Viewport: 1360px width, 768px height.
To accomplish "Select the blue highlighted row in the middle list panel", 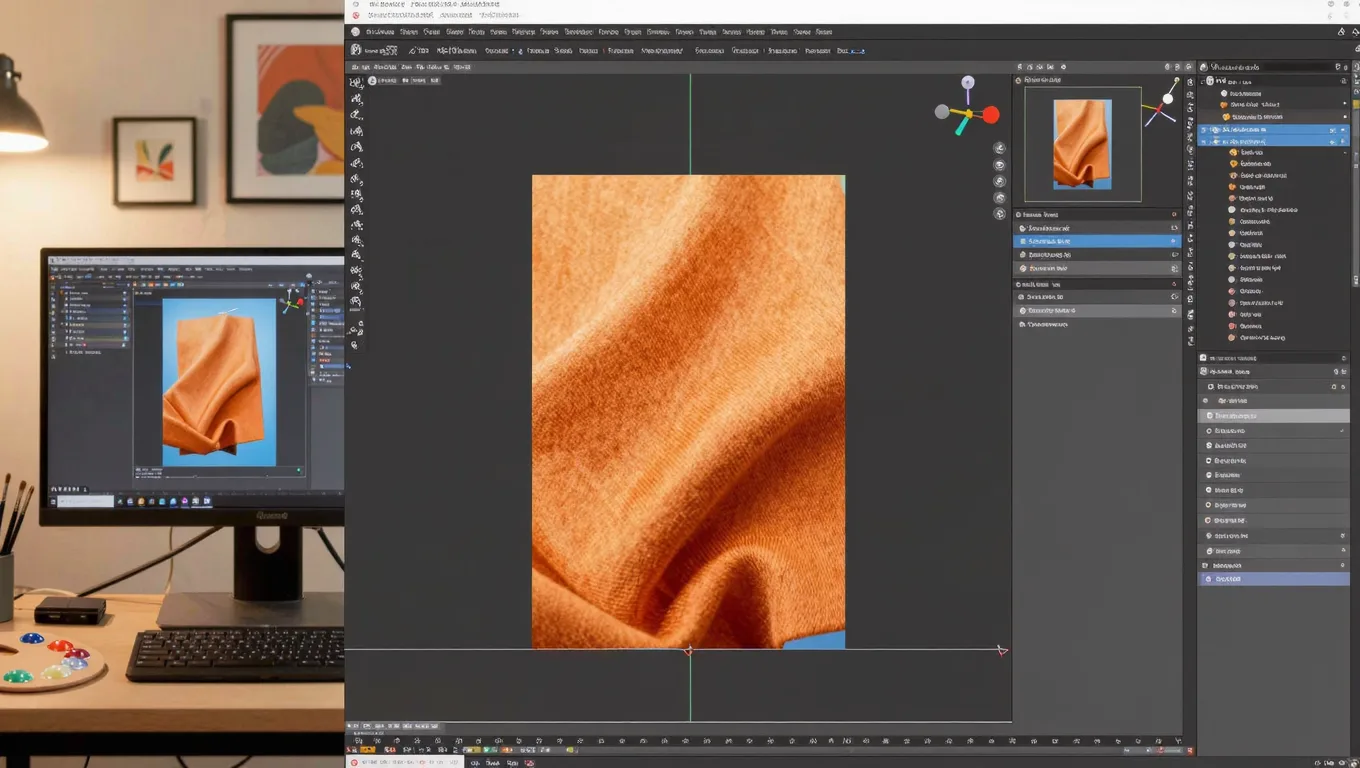I will coord(1097,241).
